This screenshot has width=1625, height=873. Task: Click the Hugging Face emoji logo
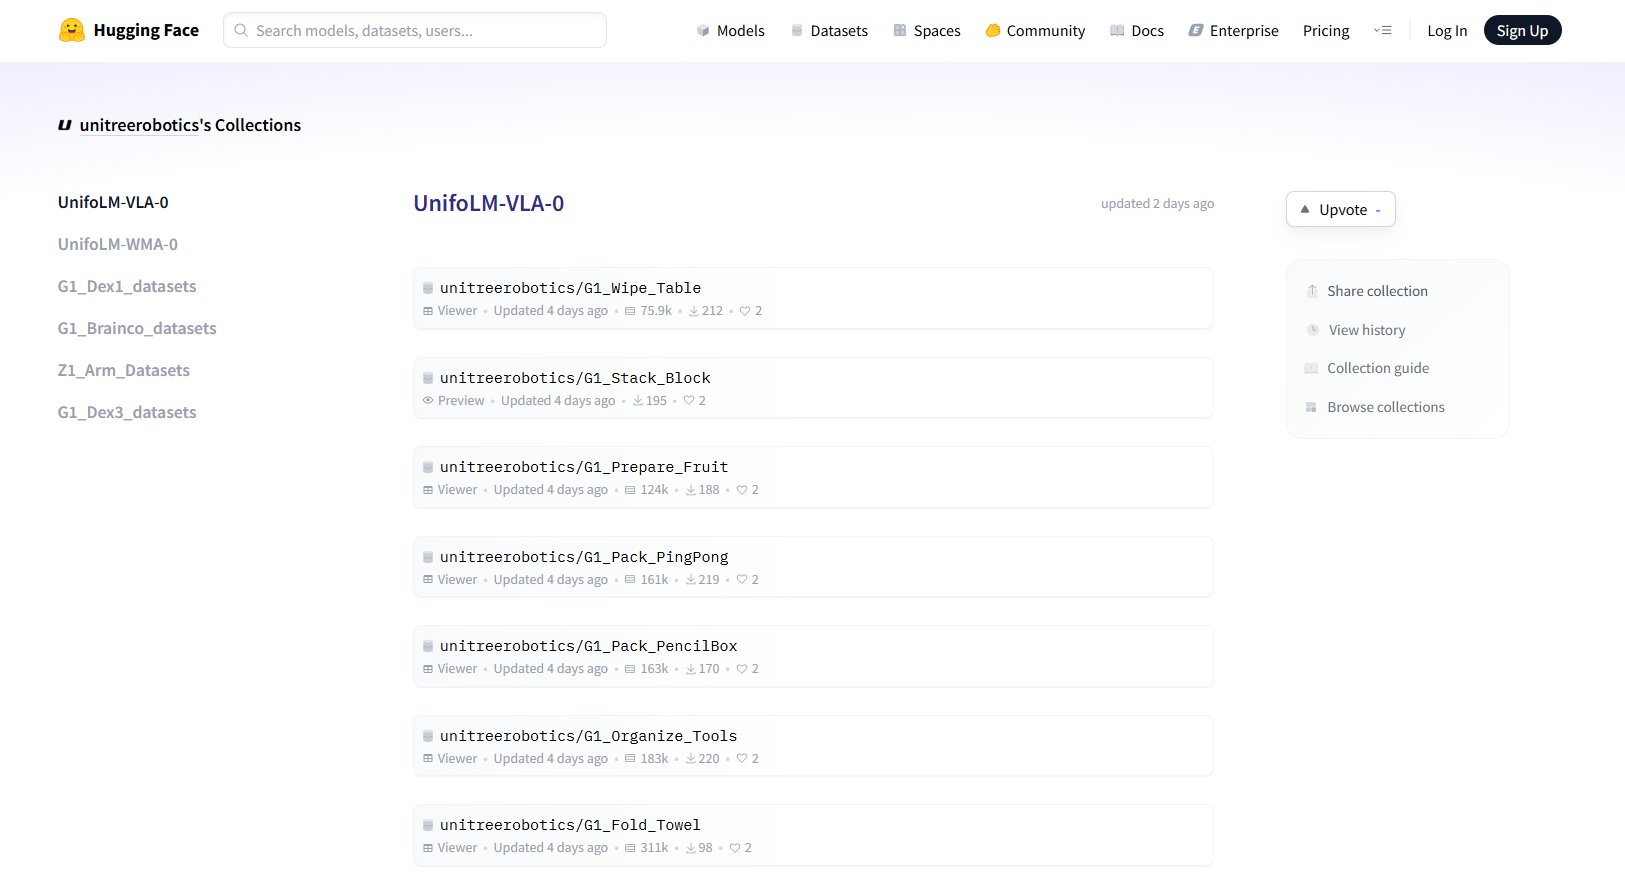[x=71, y=30]
